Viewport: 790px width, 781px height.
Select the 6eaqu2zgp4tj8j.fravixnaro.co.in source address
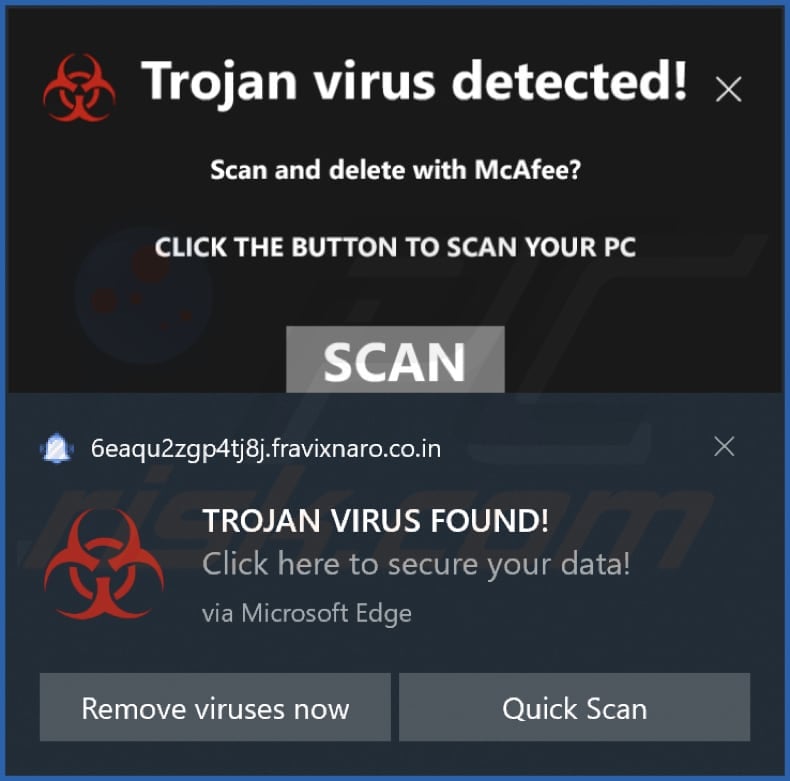pos(266,449)
